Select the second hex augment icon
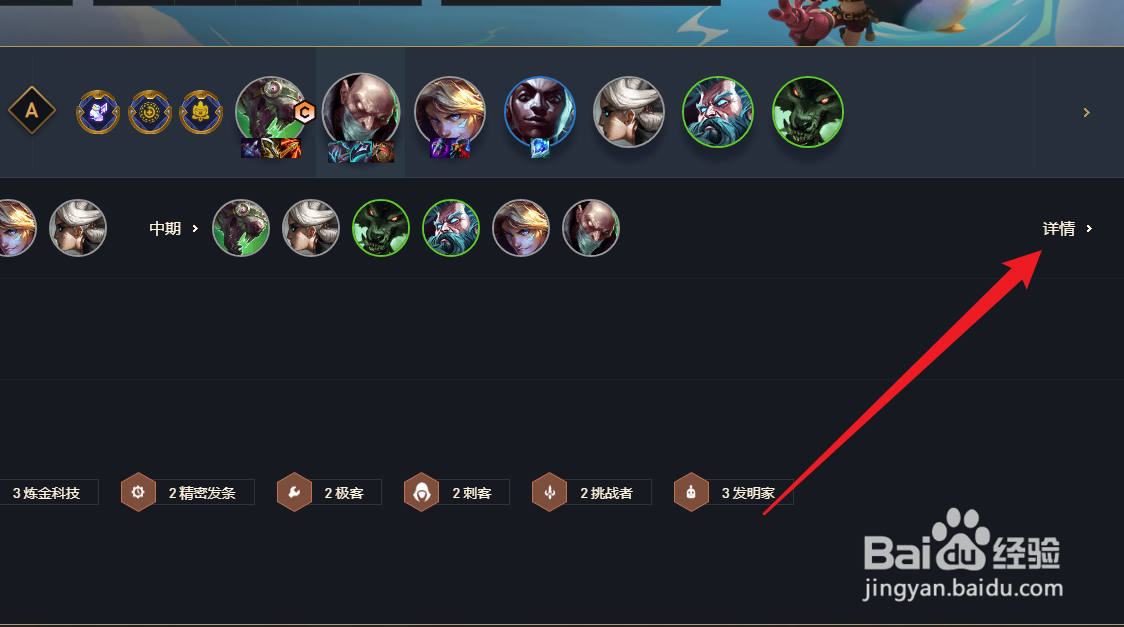The image size is (1124, 627). (150, 112)
